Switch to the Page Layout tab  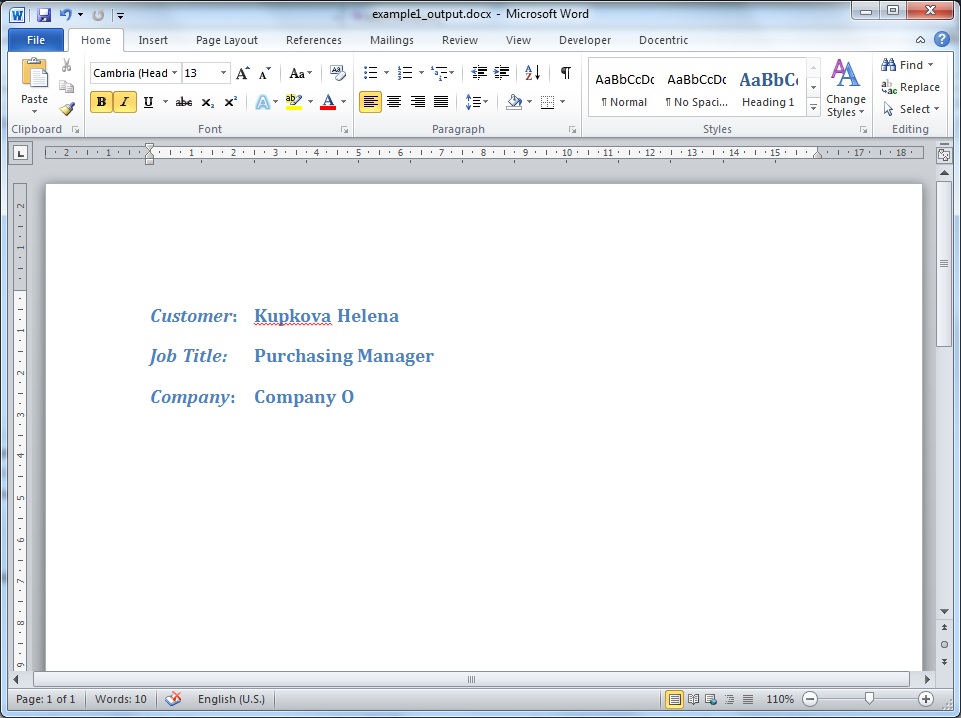(226, 40)
